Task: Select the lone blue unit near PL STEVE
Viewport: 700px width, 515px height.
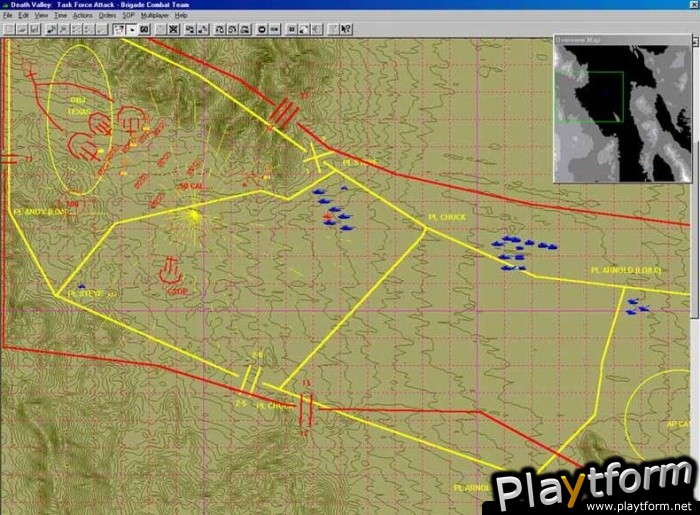Action: (x=81, y=286)
